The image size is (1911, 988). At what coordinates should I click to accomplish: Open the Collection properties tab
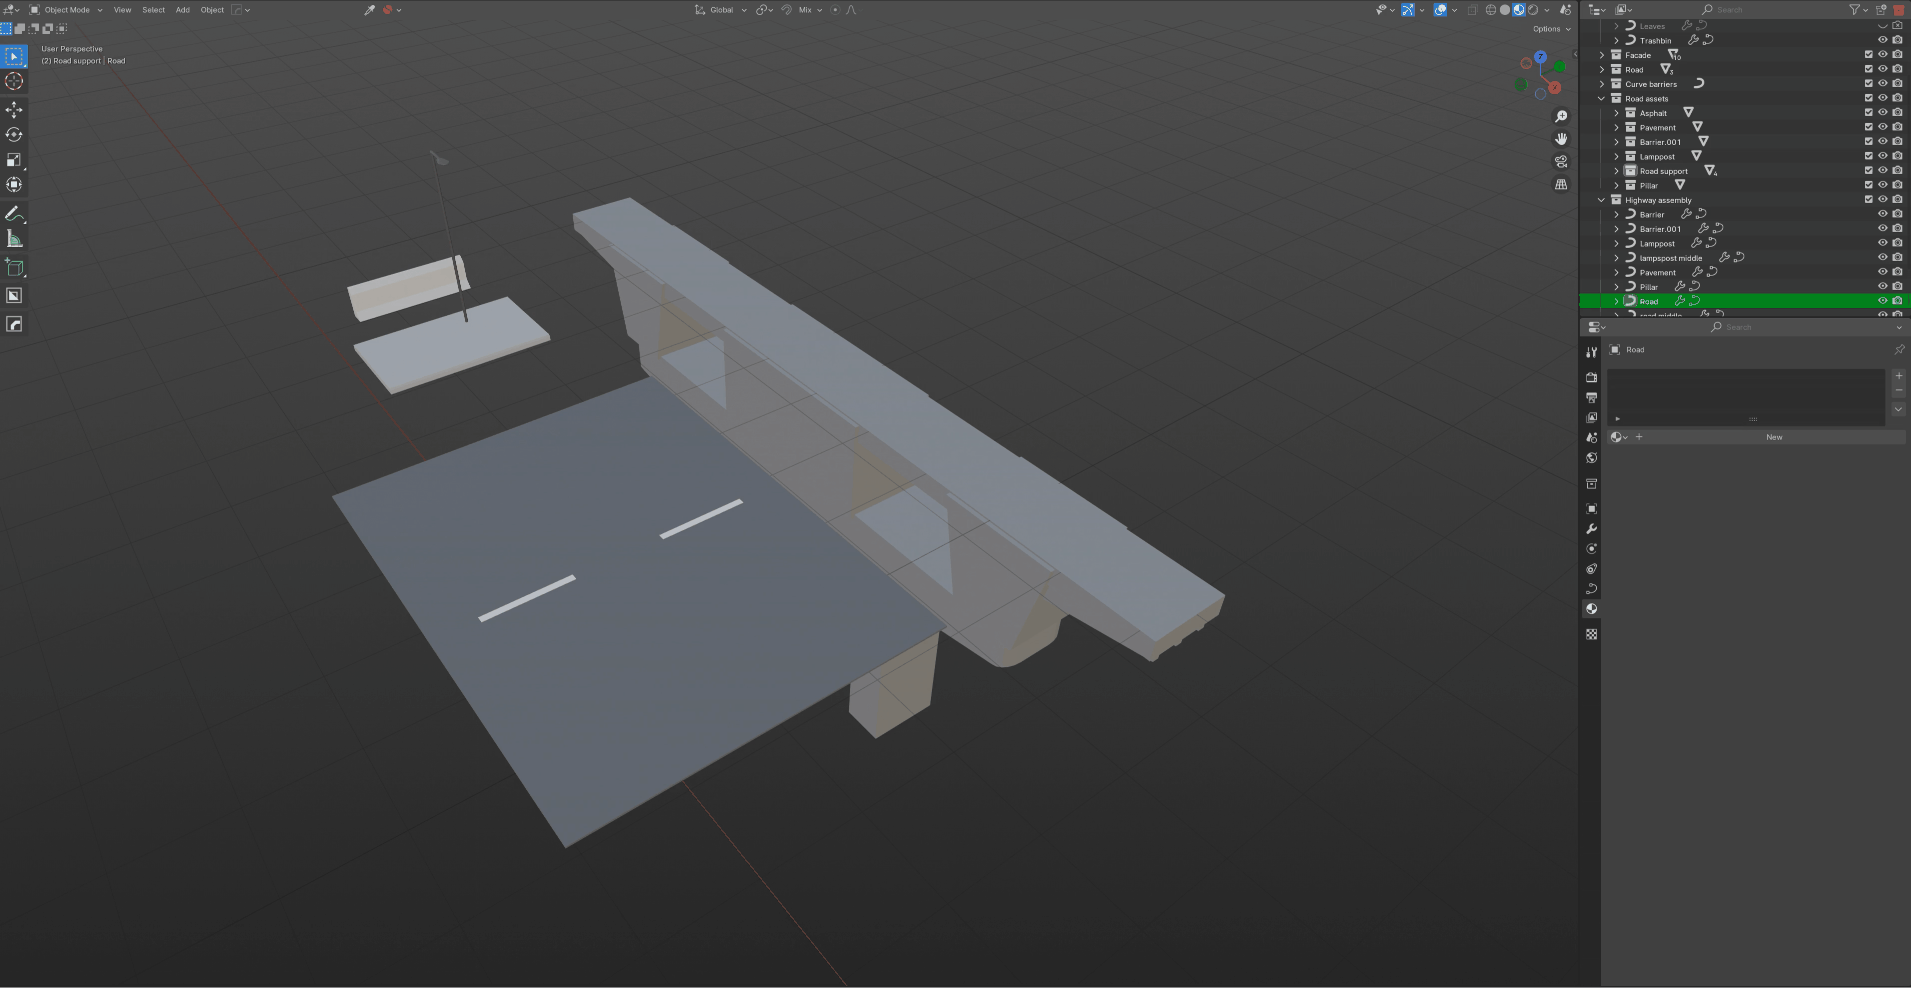(1591, 484)
